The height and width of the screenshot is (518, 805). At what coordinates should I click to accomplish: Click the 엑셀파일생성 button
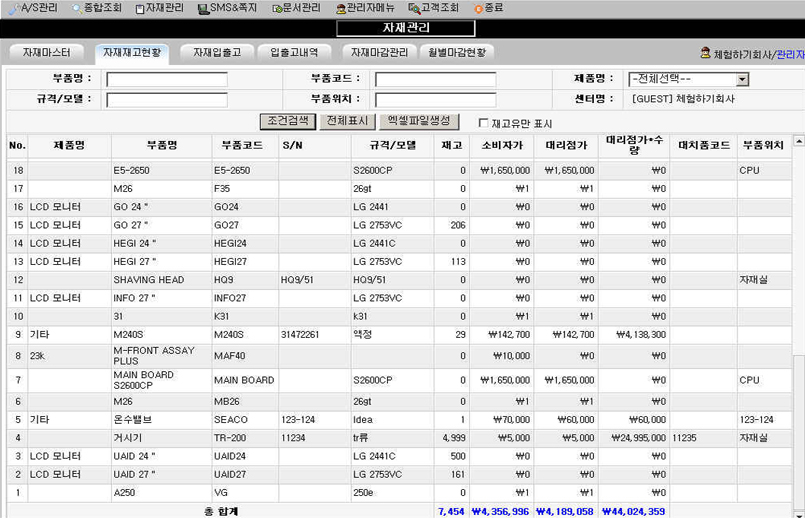point(419,122)
